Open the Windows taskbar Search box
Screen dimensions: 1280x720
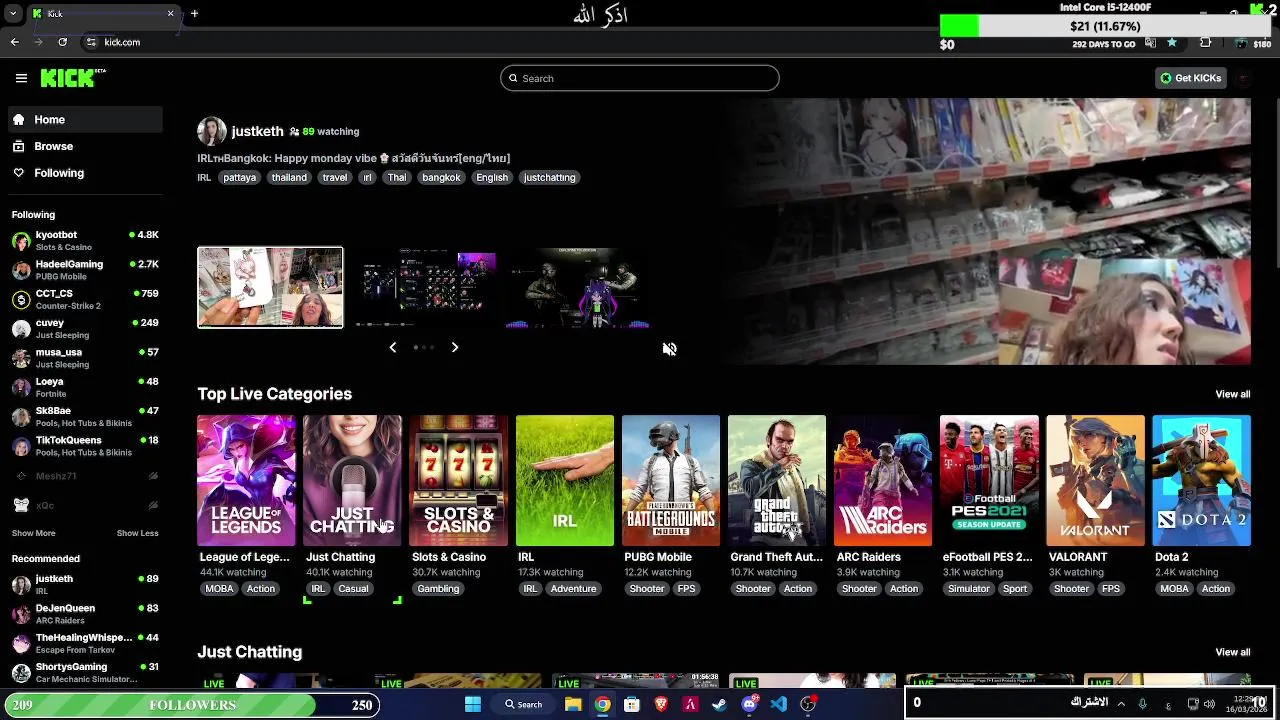coord(524,704)
